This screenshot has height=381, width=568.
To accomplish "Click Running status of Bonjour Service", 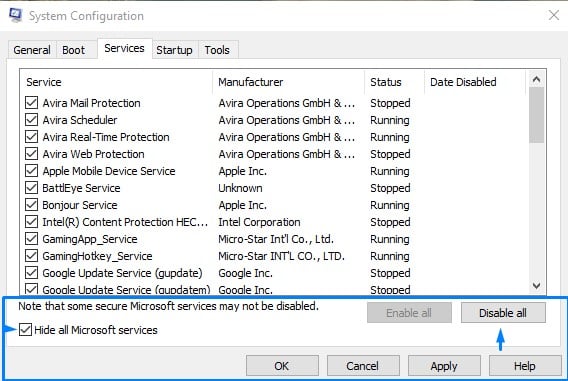I will point(390,205).
